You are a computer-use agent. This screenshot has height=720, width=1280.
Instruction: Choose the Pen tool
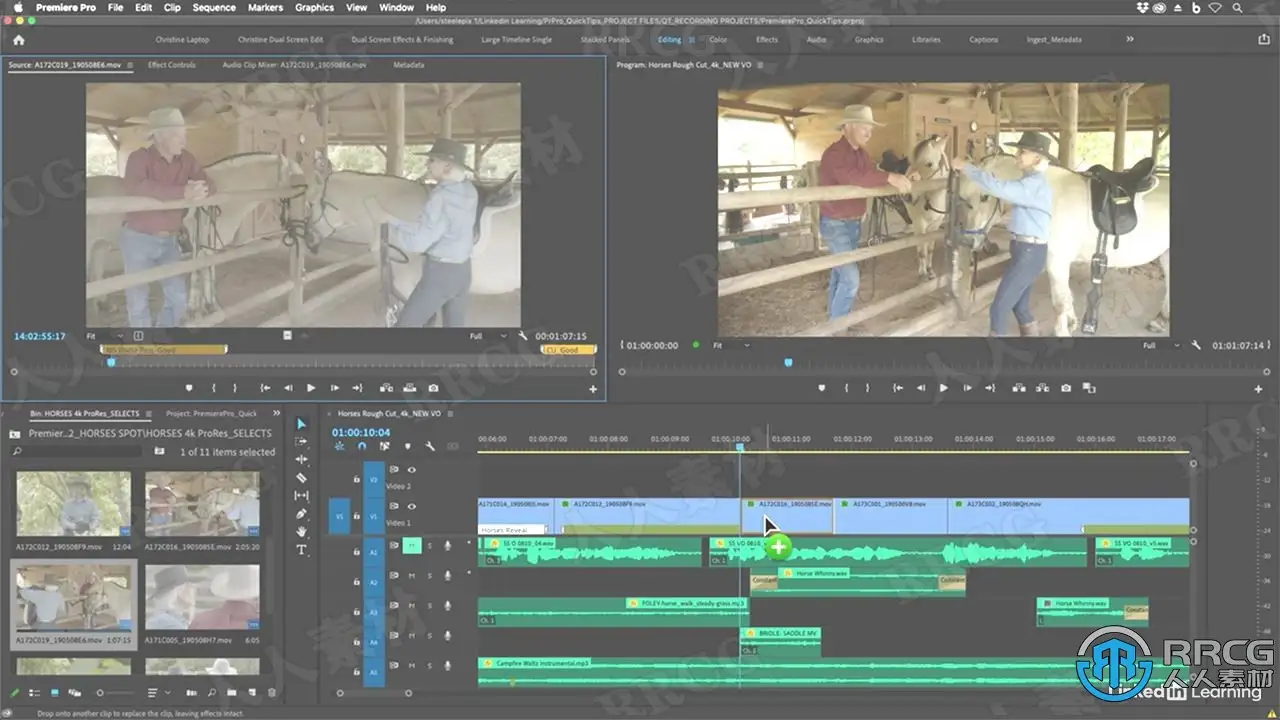302,514
